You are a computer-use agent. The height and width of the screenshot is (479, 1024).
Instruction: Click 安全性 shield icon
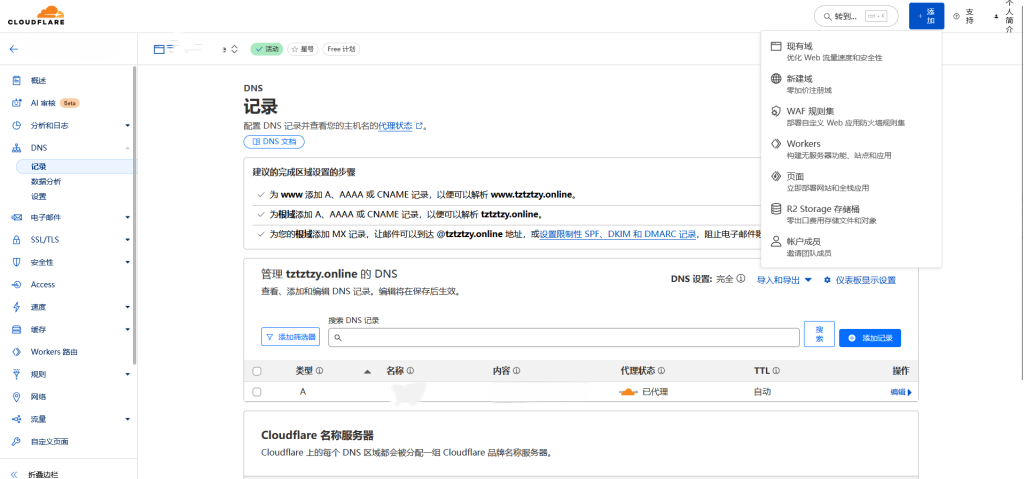coord(17,262)
